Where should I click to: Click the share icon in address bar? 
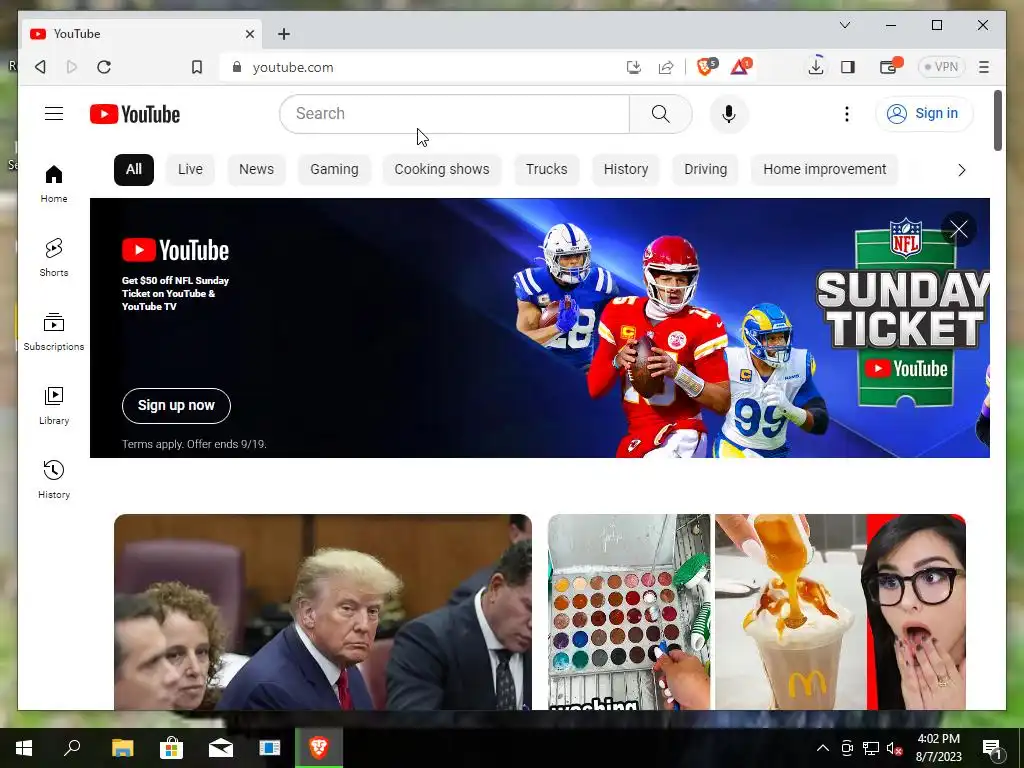point(665,67)
